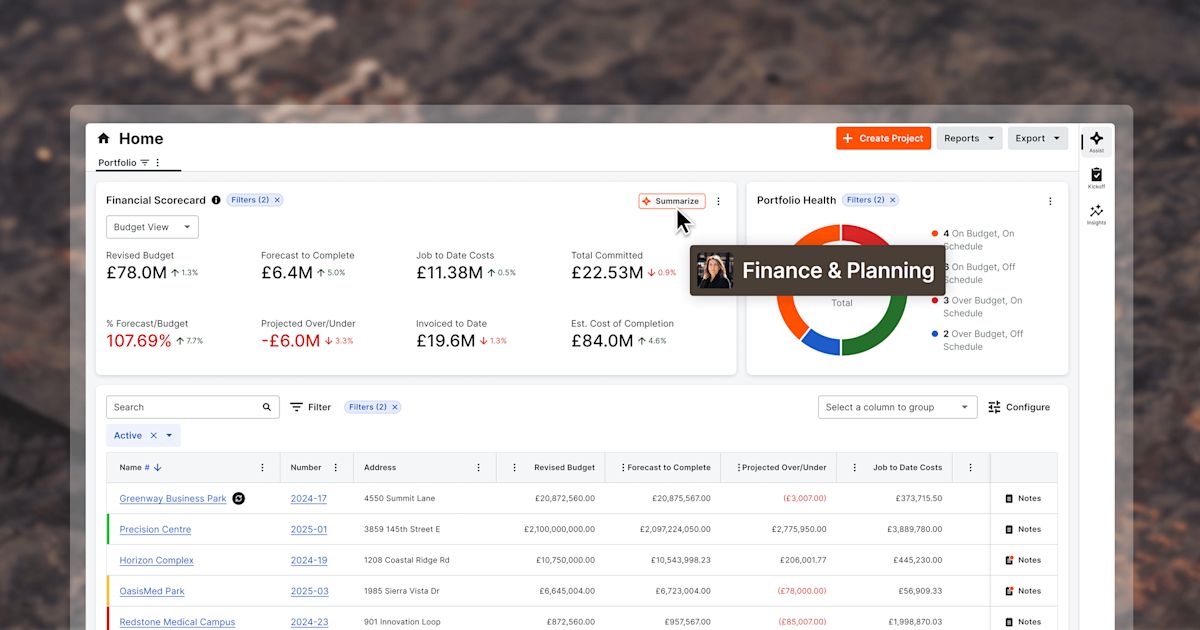Screen dimensions: 1200x630
Task: Open Notes for Horizon Complex
Action: (x=1023, y=560)
